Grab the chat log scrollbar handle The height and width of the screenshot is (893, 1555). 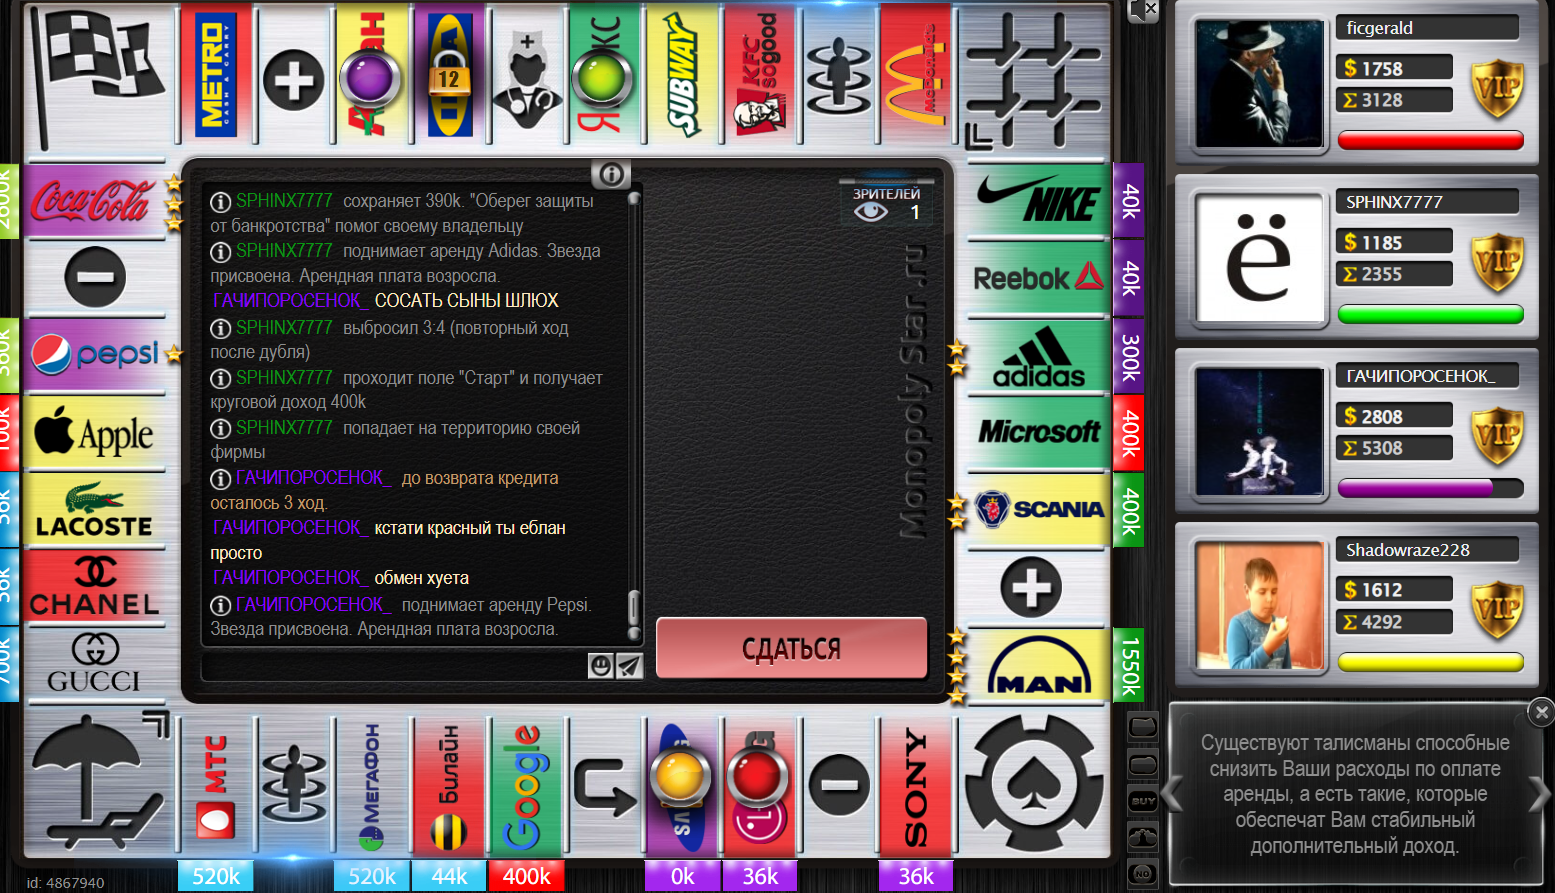tap(633, 608)
